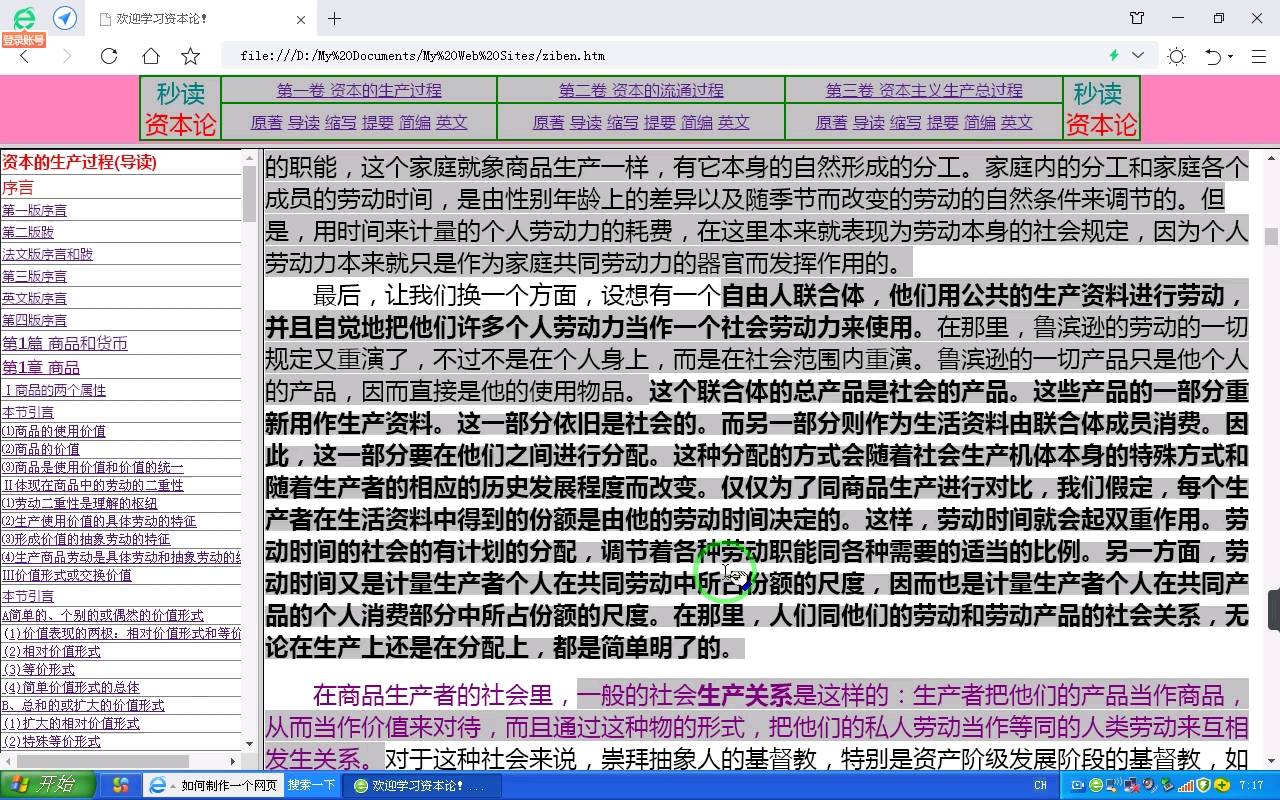Viewport: 1280px width, 800px height.
Task: Close the 欢迎学习资本论 tab
Action: pos(300,19)
